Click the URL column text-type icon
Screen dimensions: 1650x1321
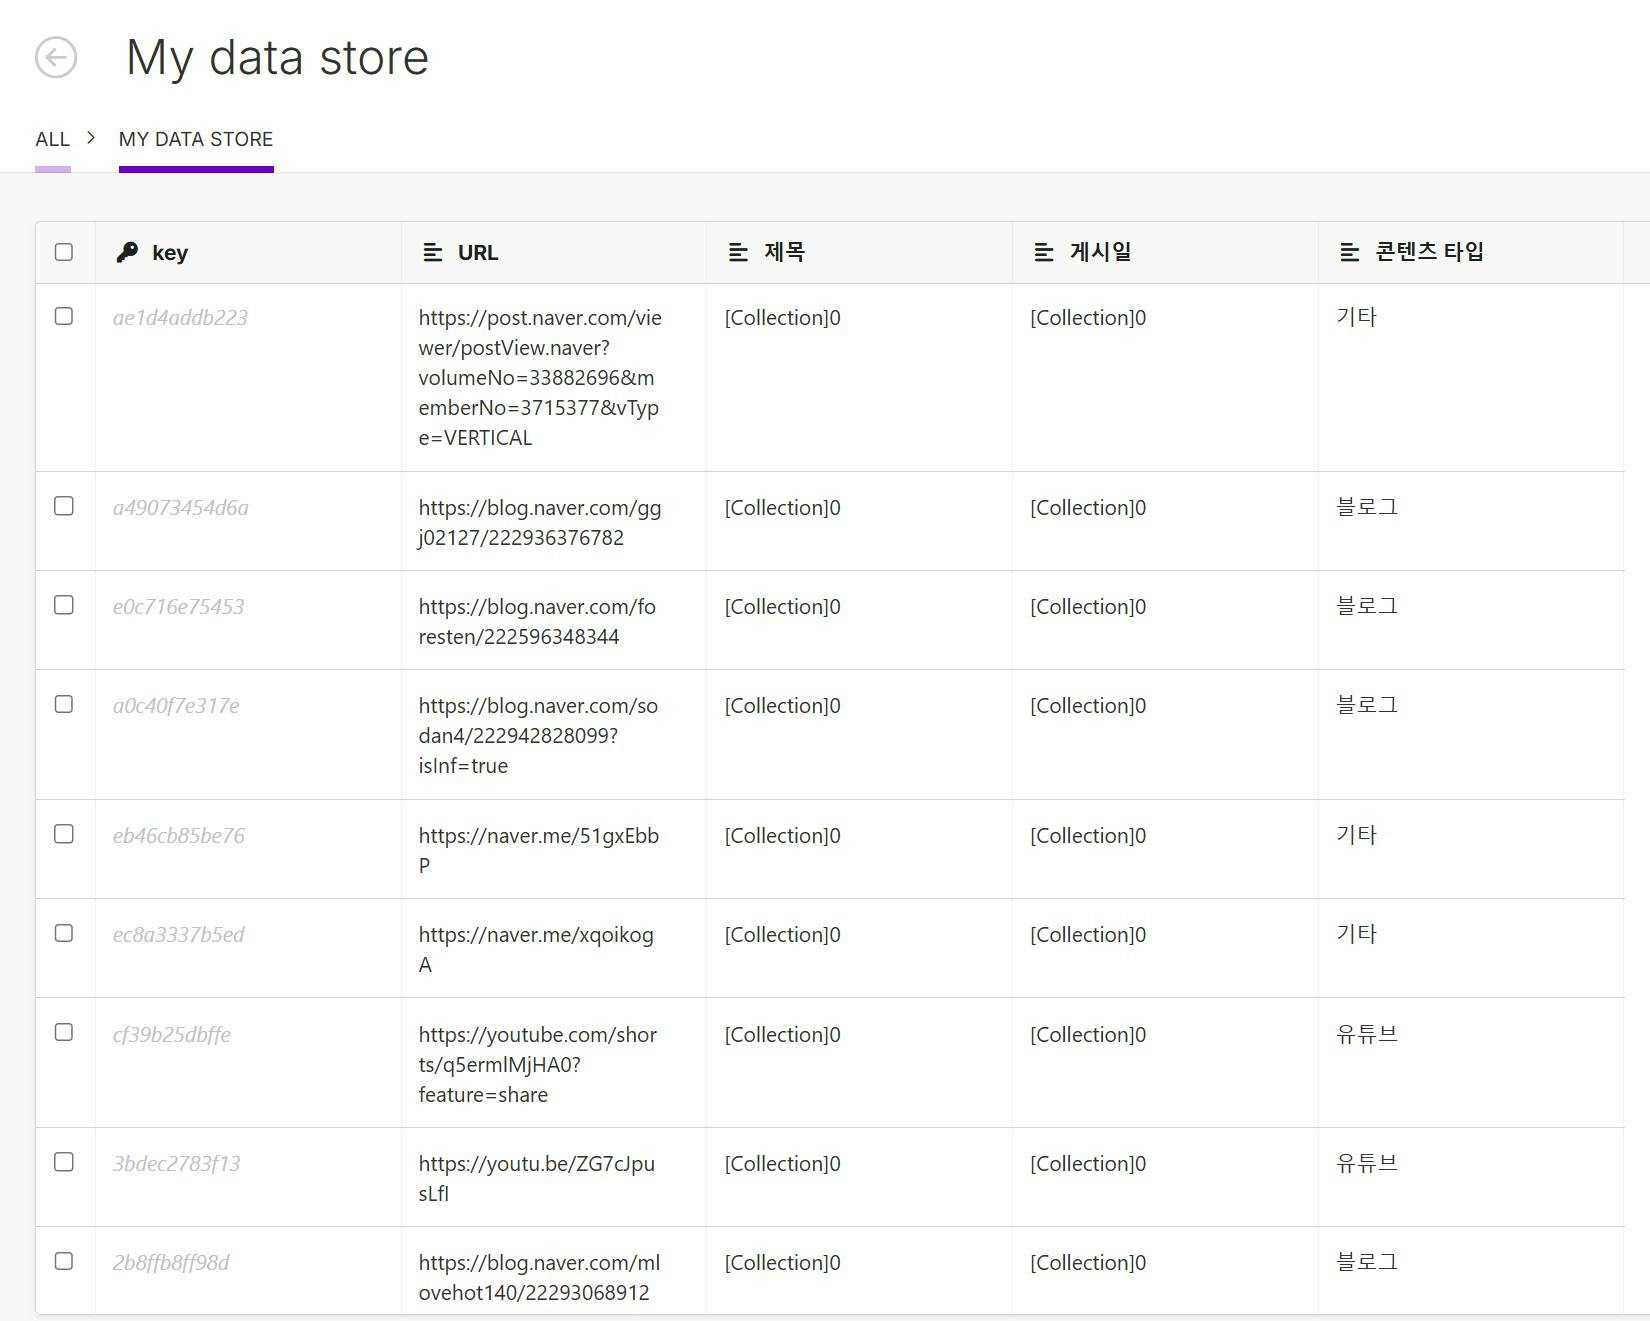click(x=433, y=252)
